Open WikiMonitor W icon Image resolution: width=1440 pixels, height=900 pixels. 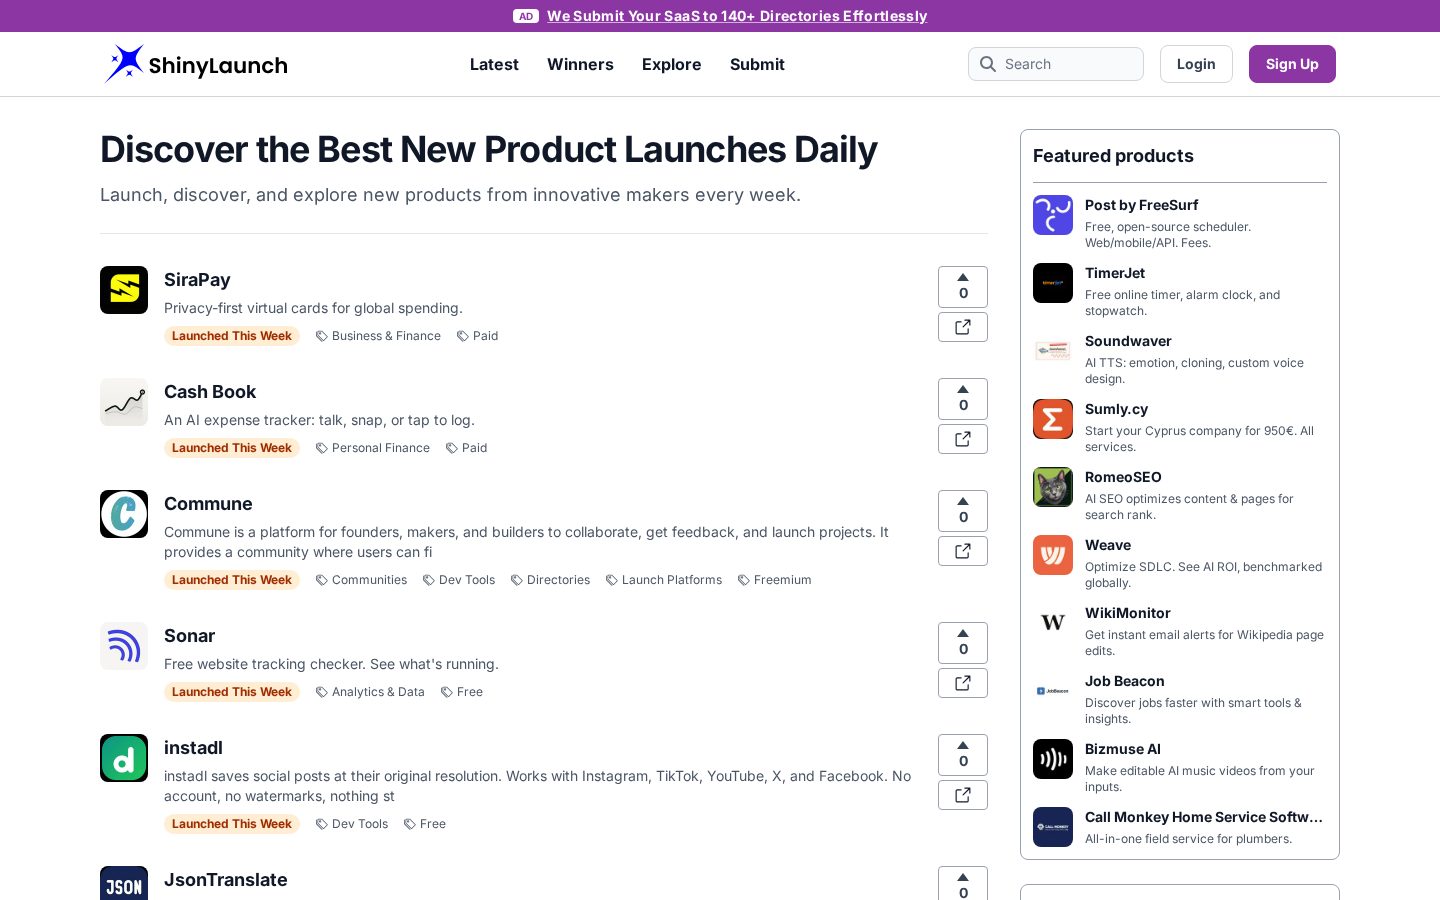[1053, 623]
